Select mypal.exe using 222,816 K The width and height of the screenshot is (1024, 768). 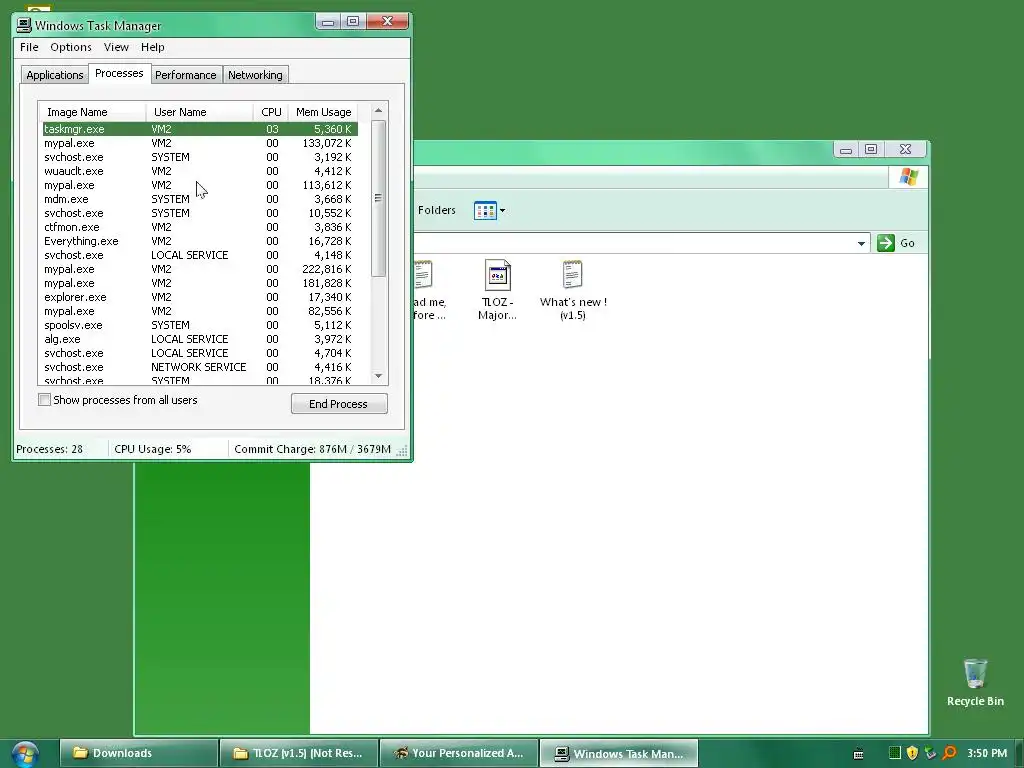(200, 269)
